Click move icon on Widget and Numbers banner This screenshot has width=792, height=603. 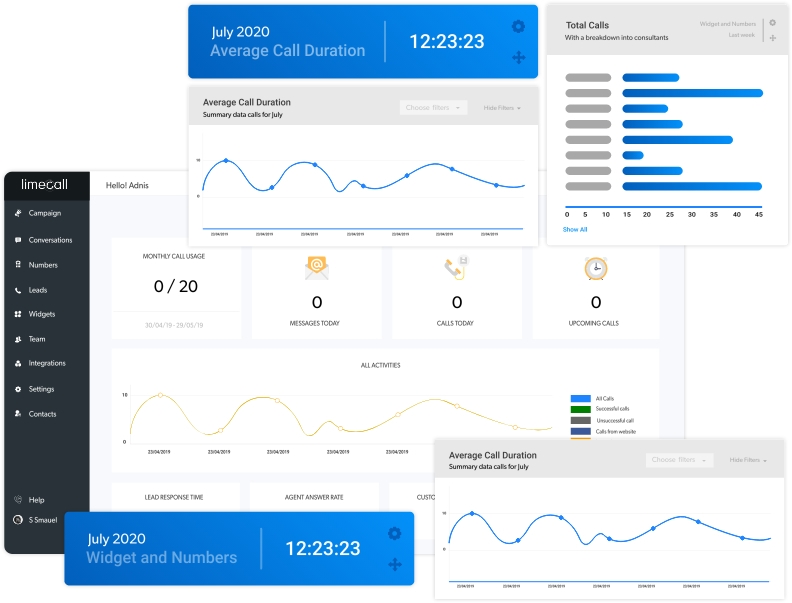click(x=394, y=565)
